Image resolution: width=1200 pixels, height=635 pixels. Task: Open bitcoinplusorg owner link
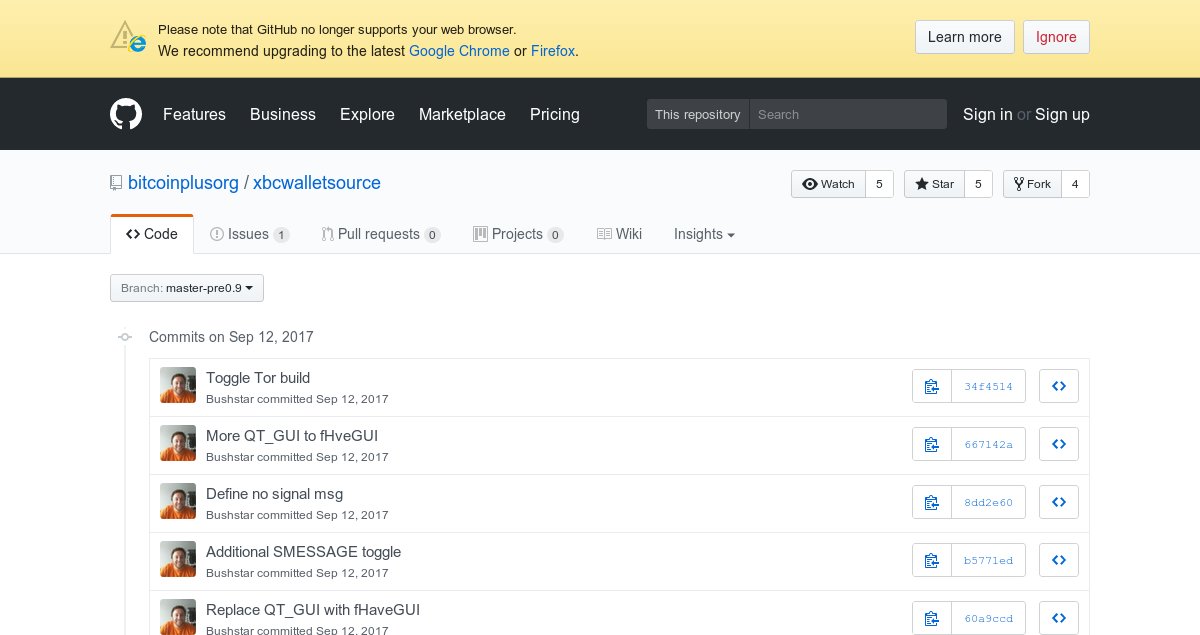183,183
